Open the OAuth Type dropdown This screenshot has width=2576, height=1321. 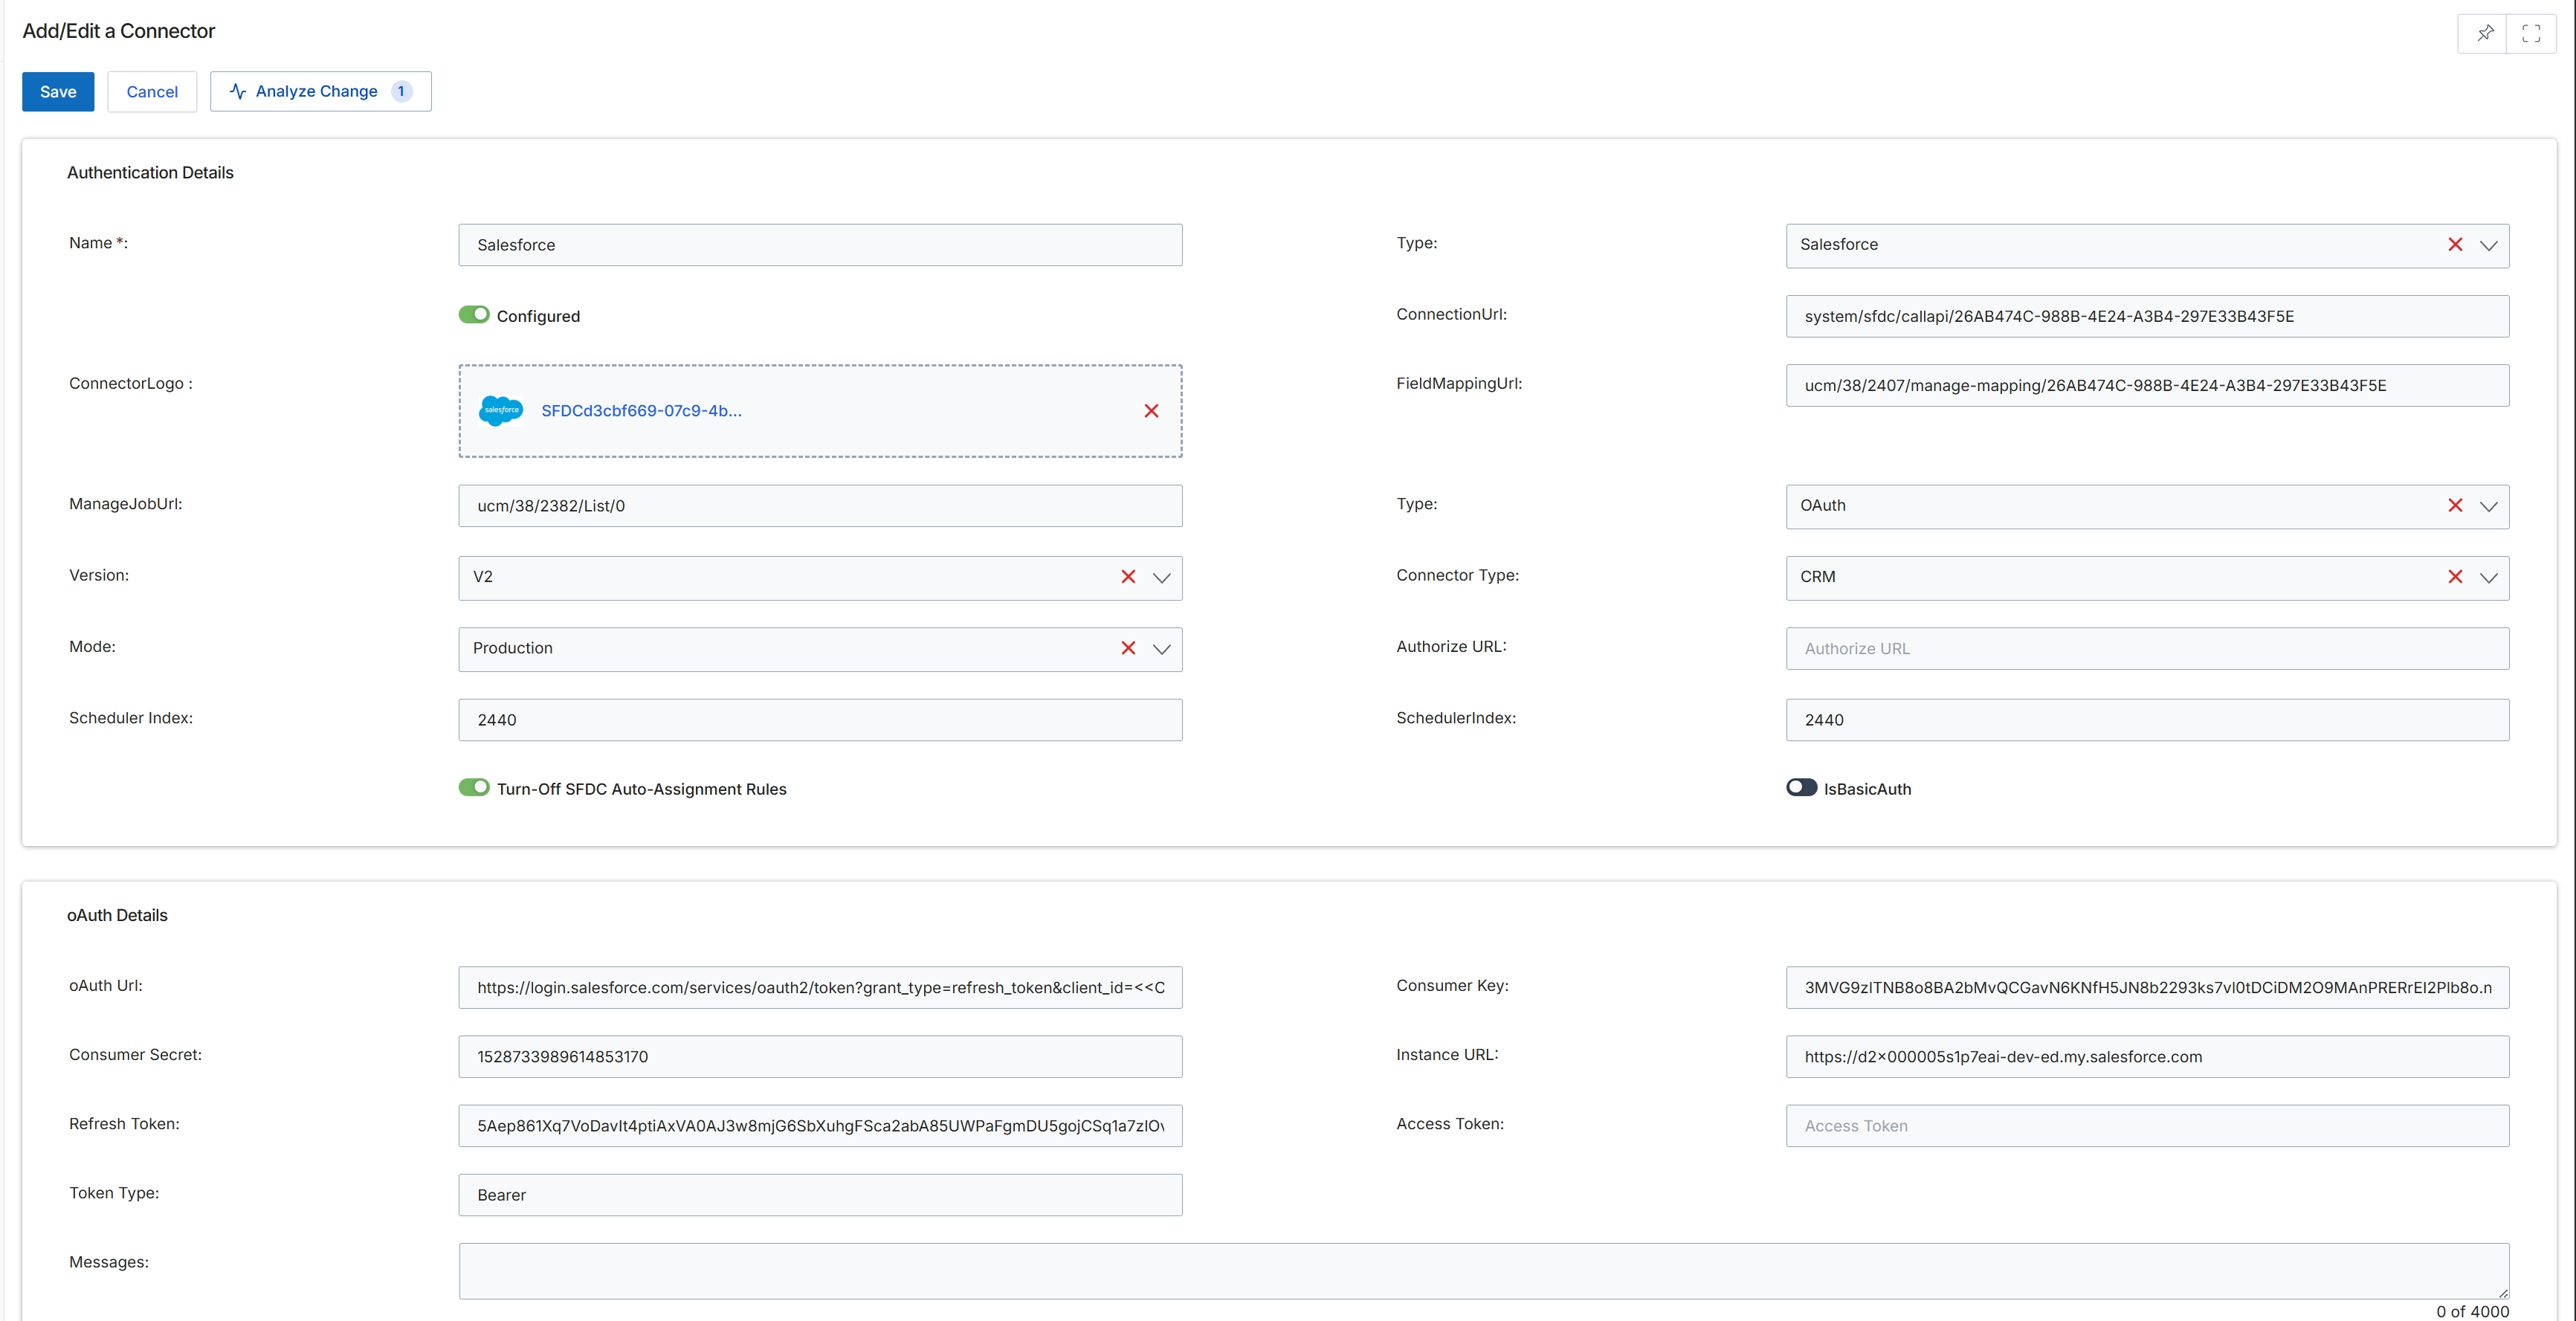2489,507
